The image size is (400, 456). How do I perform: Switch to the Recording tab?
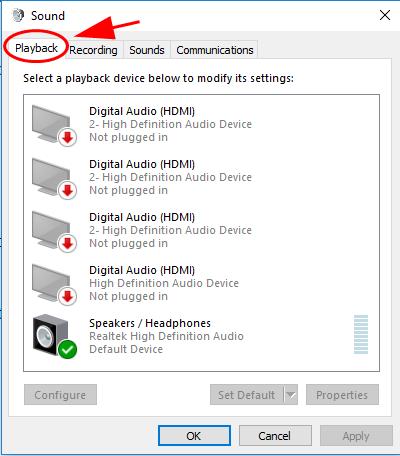coord(93,50)
